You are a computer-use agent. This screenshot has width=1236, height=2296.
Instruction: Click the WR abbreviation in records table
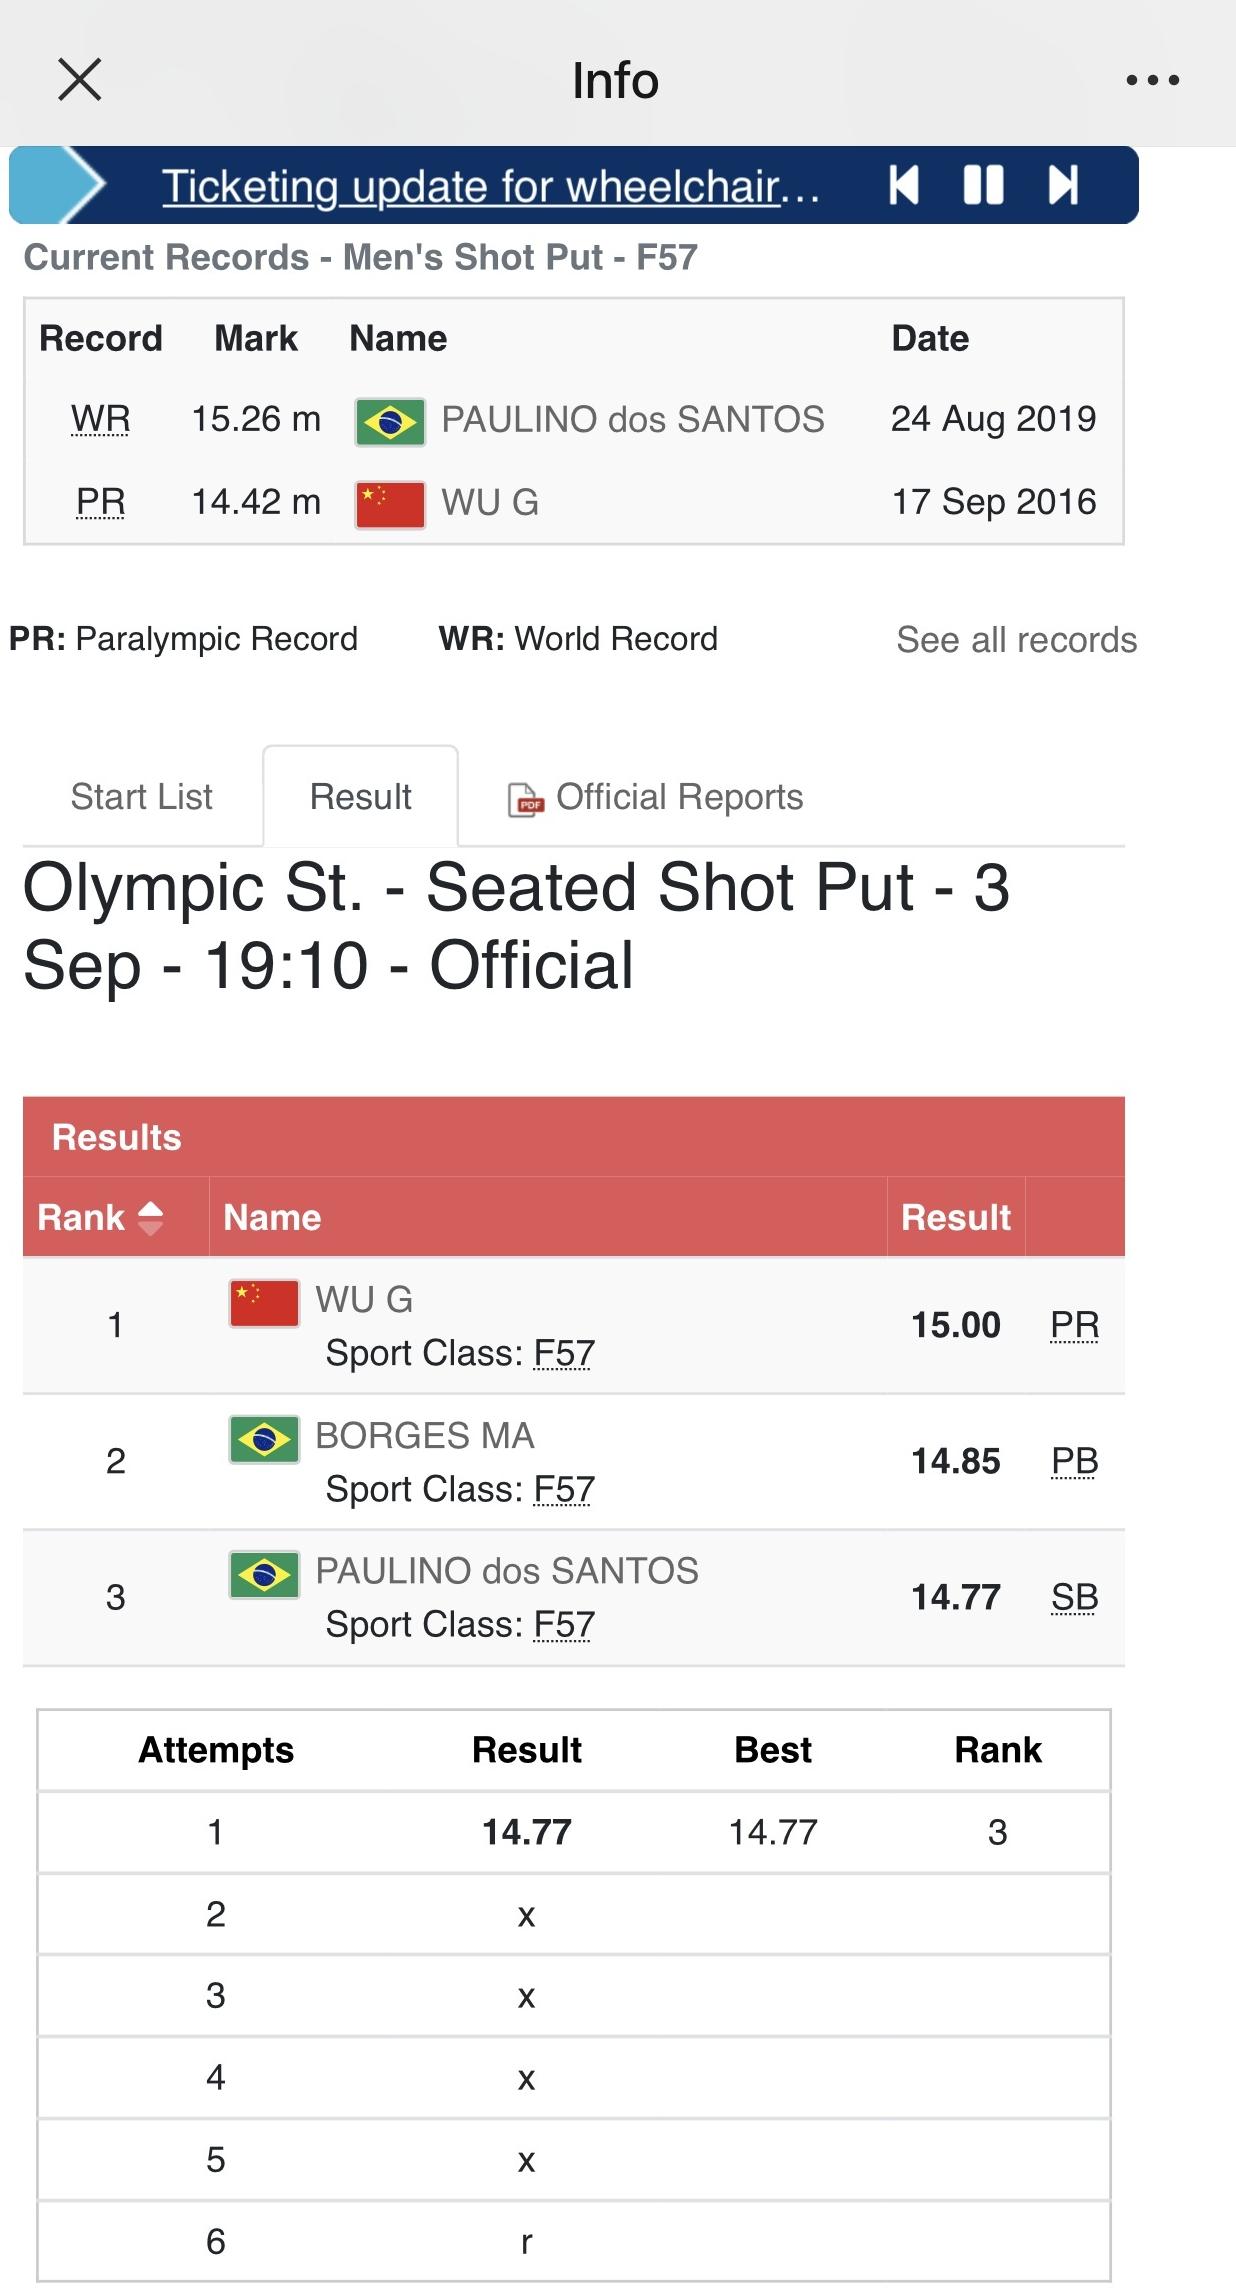(x=100, y=419)
